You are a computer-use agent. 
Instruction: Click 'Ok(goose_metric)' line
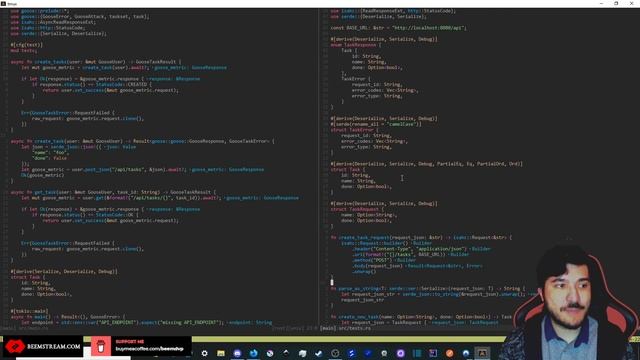(x=42, y=175)
